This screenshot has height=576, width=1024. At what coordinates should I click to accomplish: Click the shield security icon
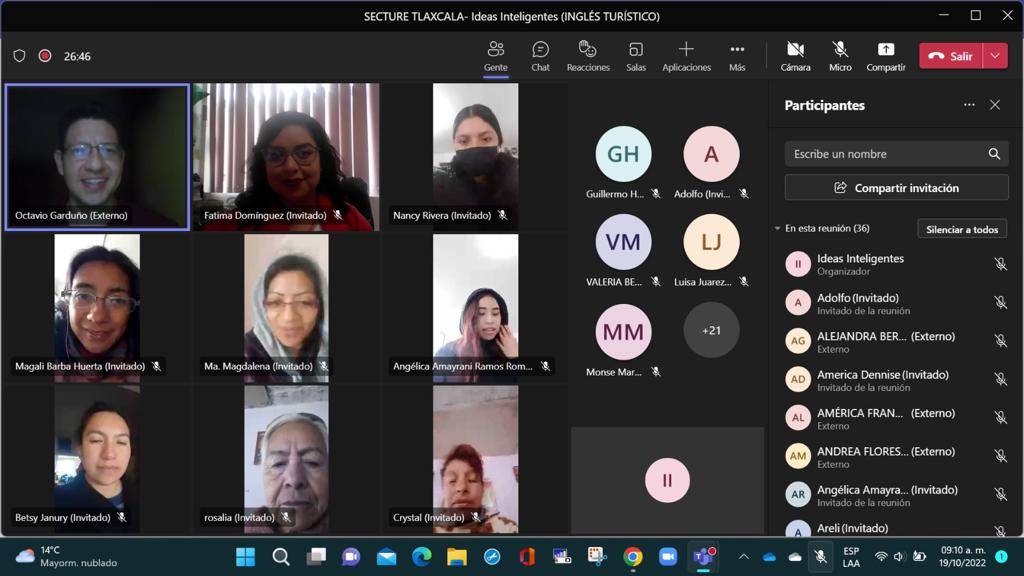[19, 56]
